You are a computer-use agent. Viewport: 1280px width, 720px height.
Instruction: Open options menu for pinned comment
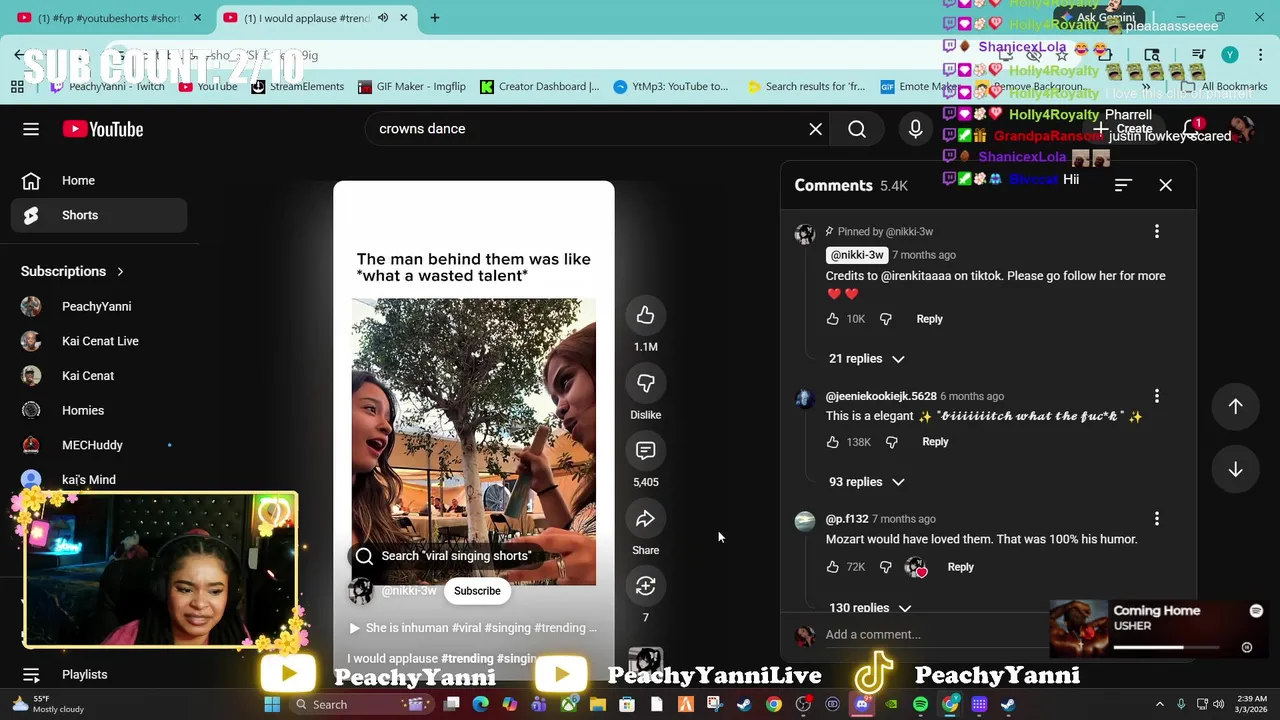pyautogui.click(x=1157, y=232)
